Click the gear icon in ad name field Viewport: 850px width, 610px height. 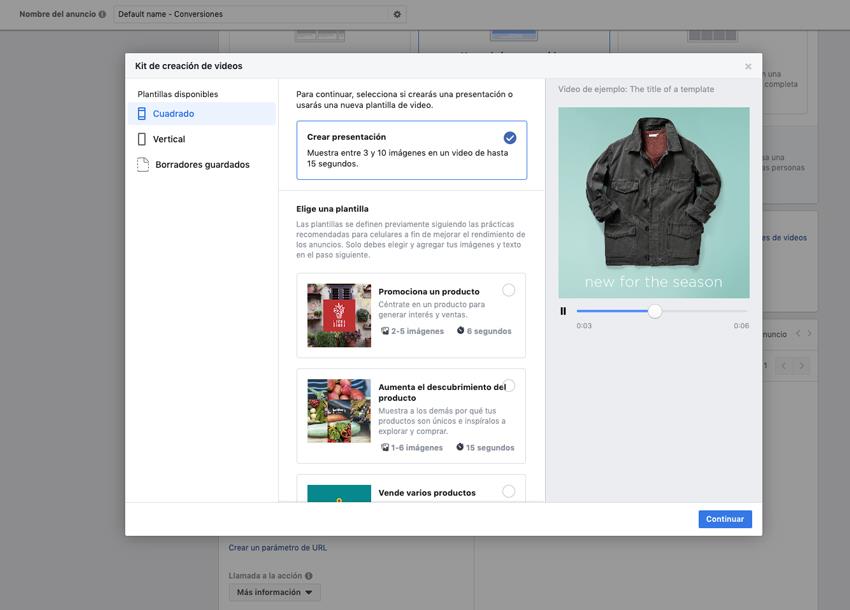pos(397,14)
